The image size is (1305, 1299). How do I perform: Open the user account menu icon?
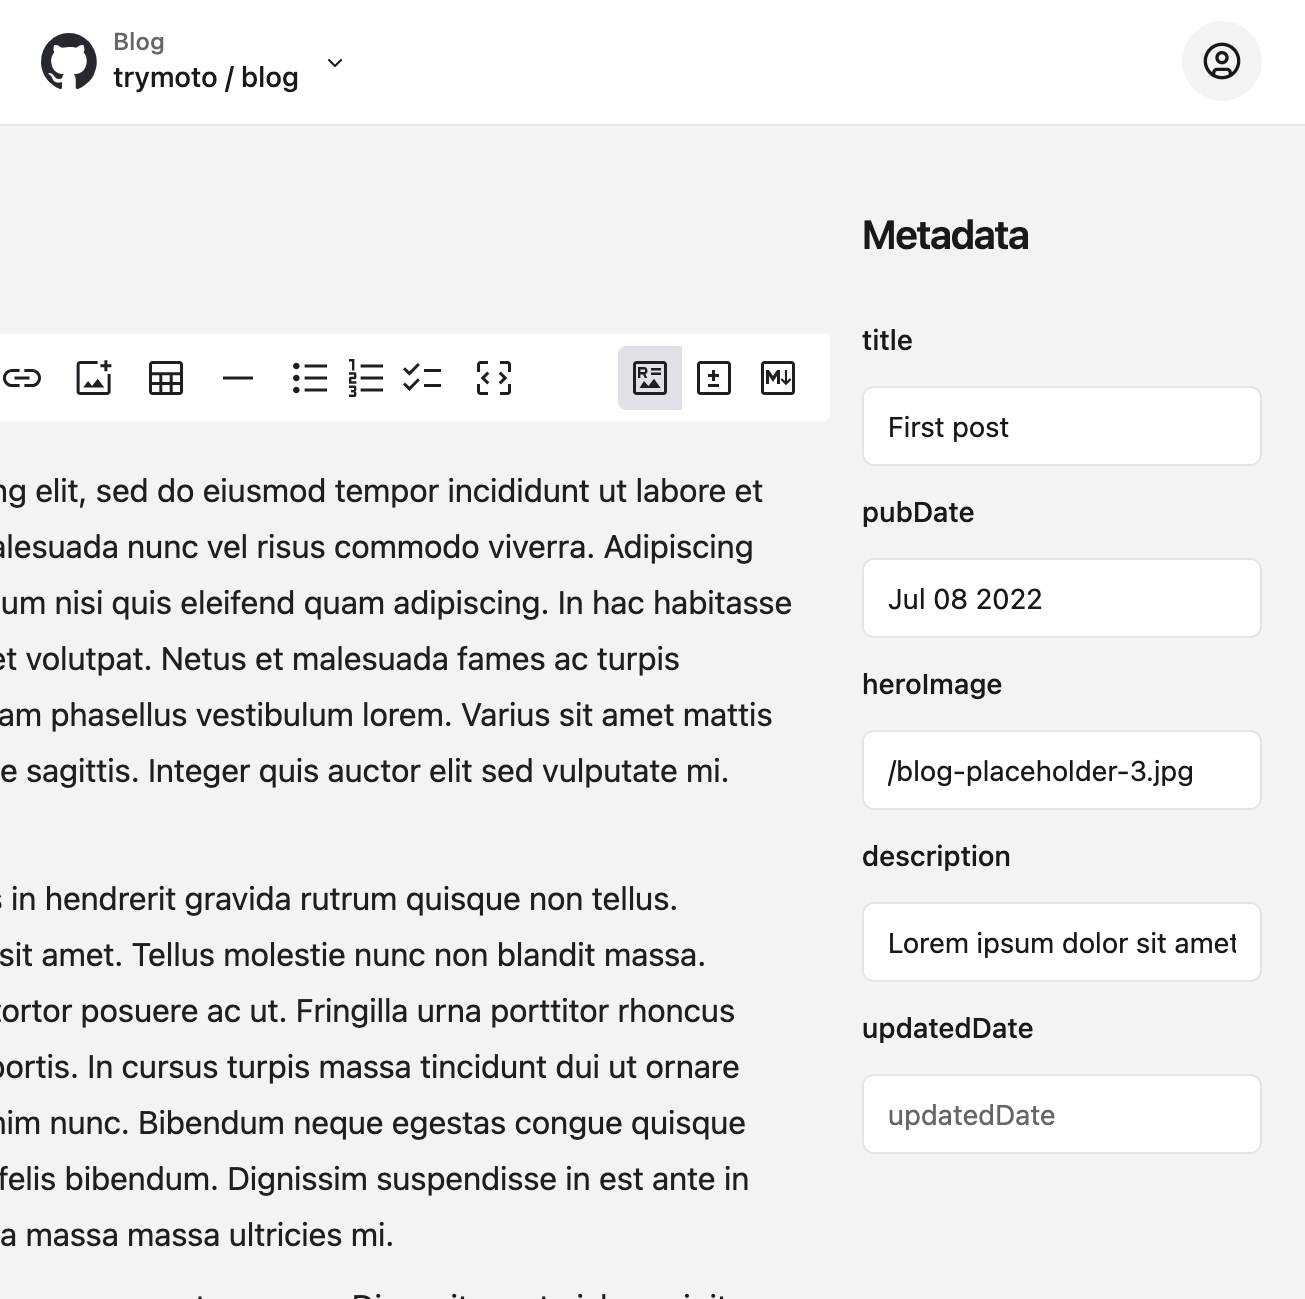point(1221,61)
